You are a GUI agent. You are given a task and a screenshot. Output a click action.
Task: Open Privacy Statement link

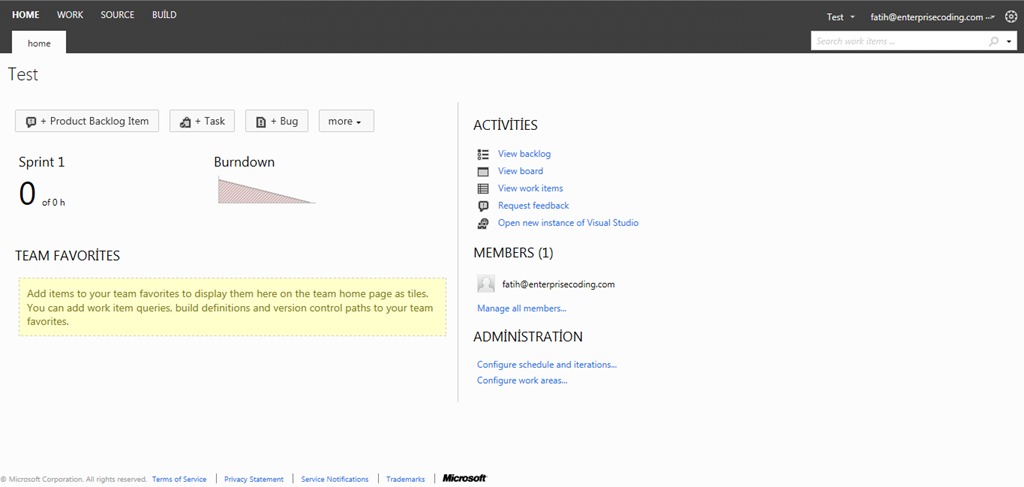point(254,479)
